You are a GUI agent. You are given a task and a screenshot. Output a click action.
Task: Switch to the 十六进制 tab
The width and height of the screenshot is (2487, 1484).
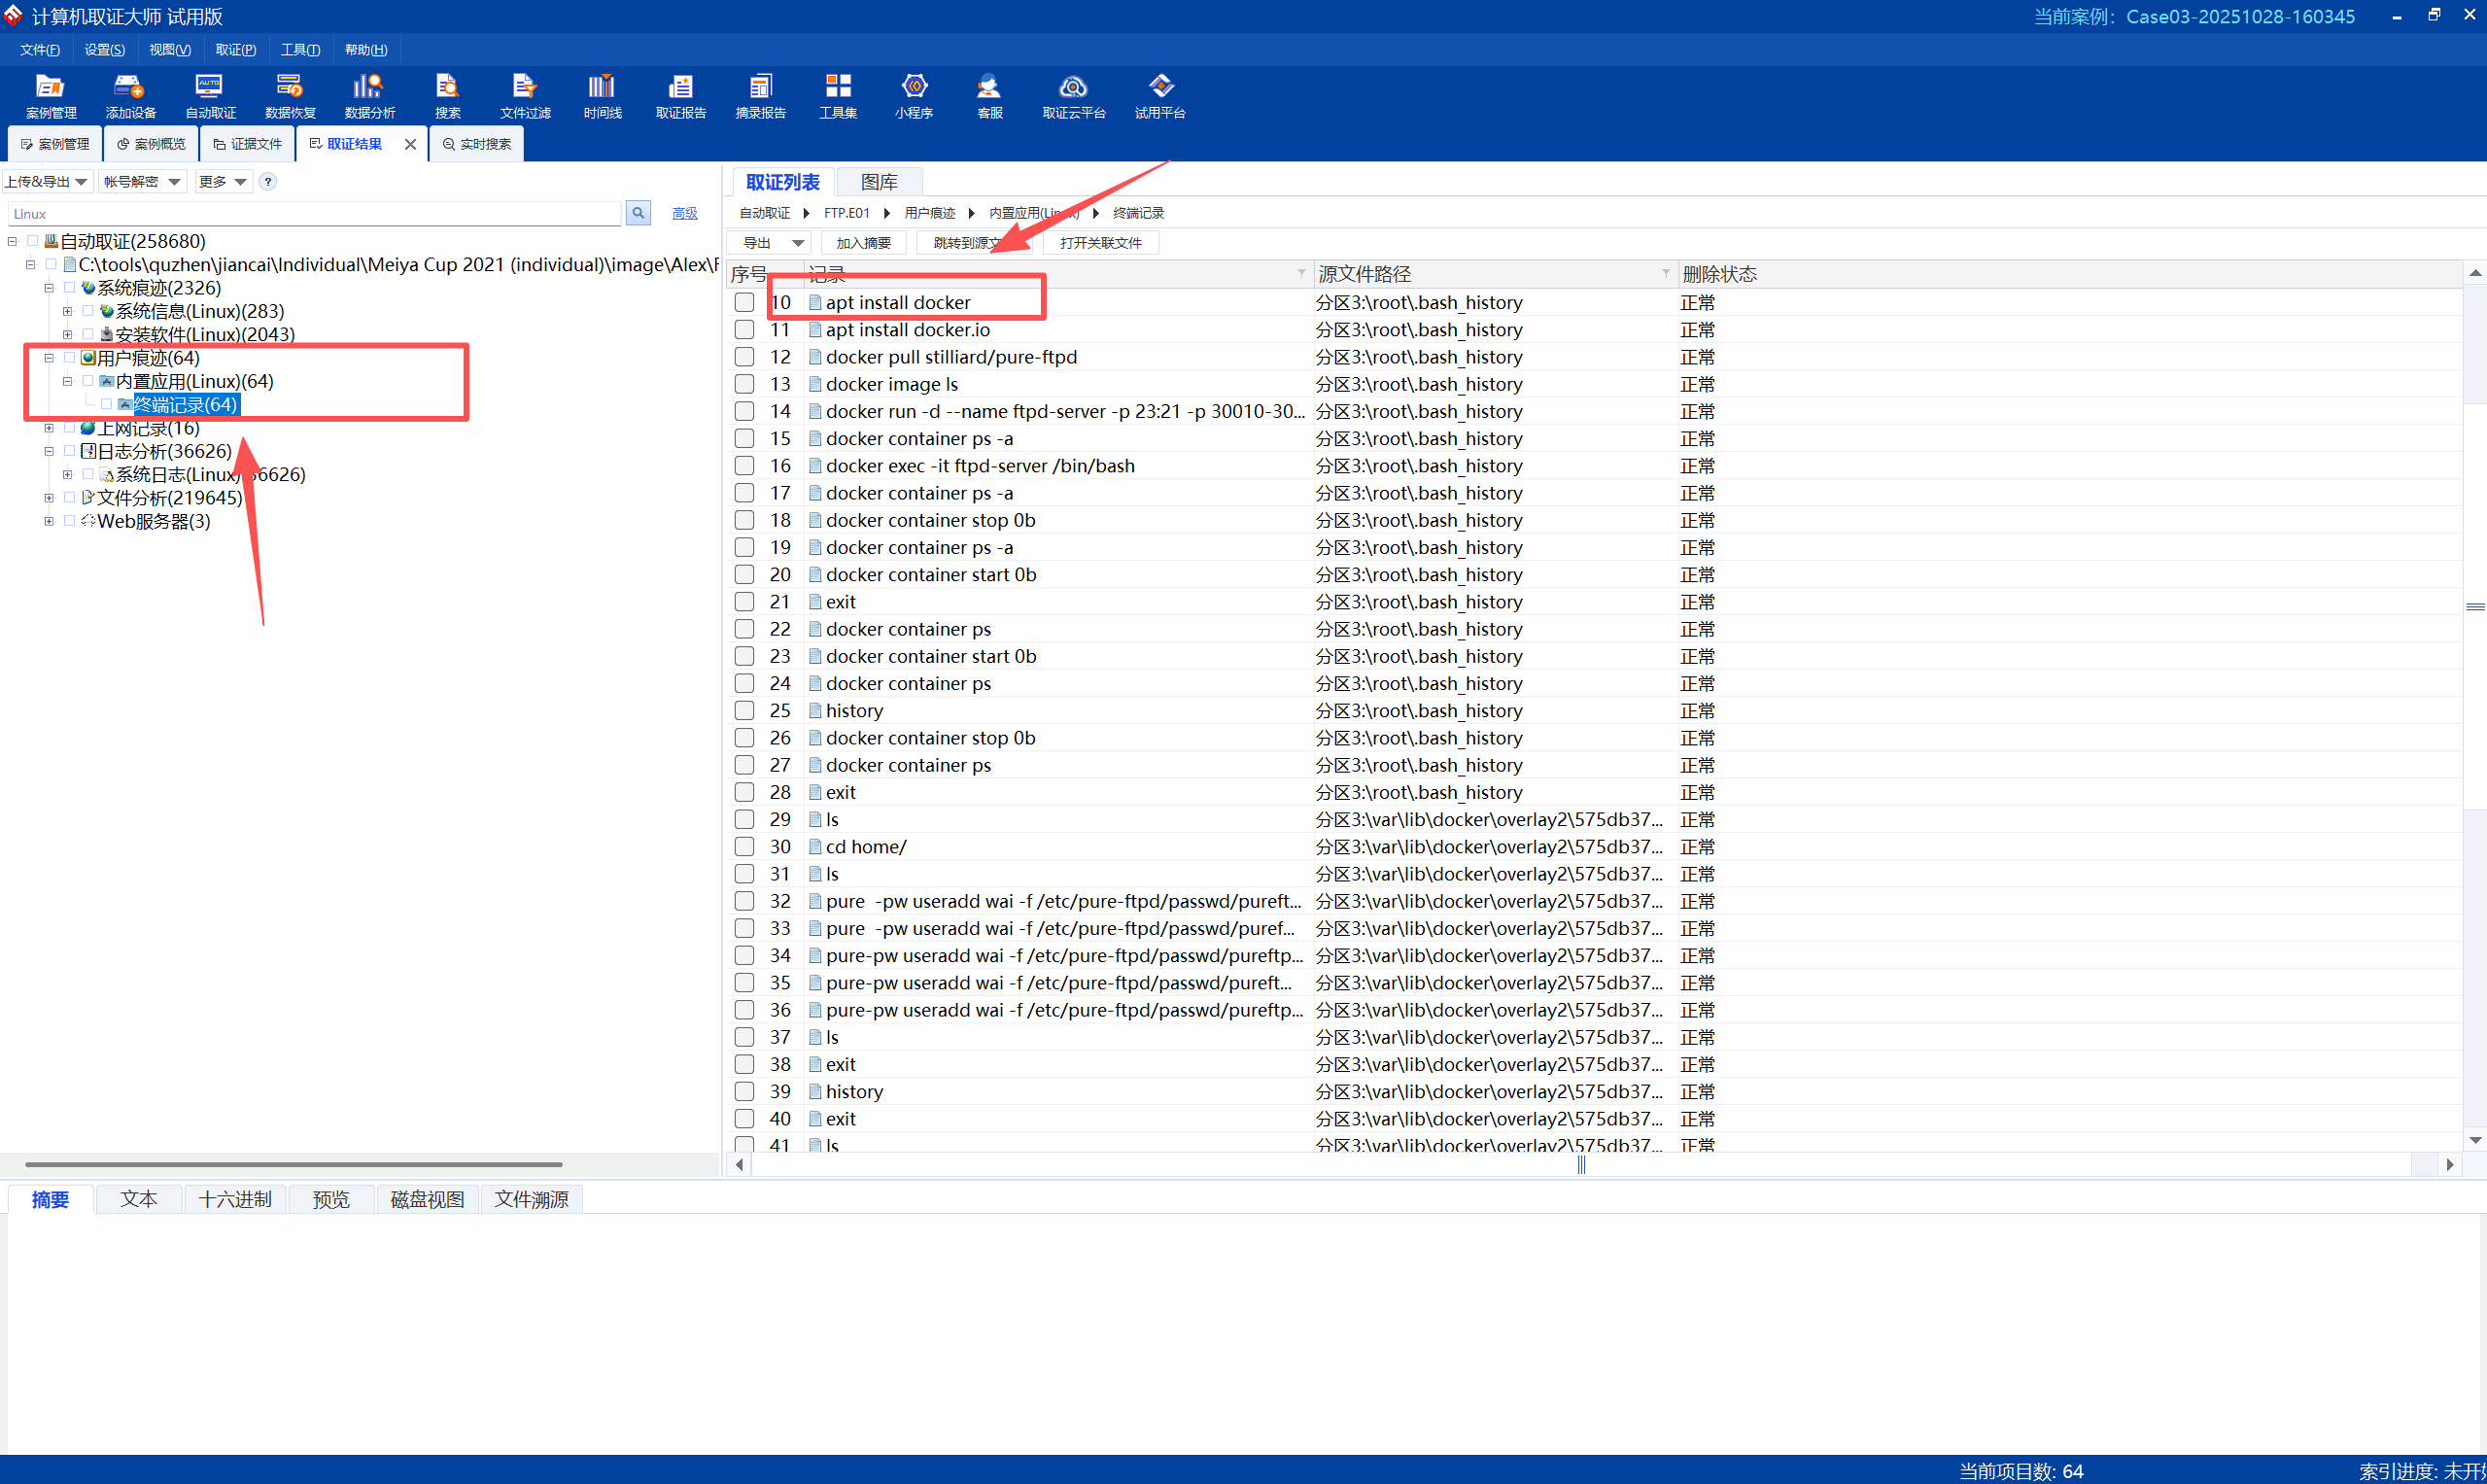coord(235,1199)
